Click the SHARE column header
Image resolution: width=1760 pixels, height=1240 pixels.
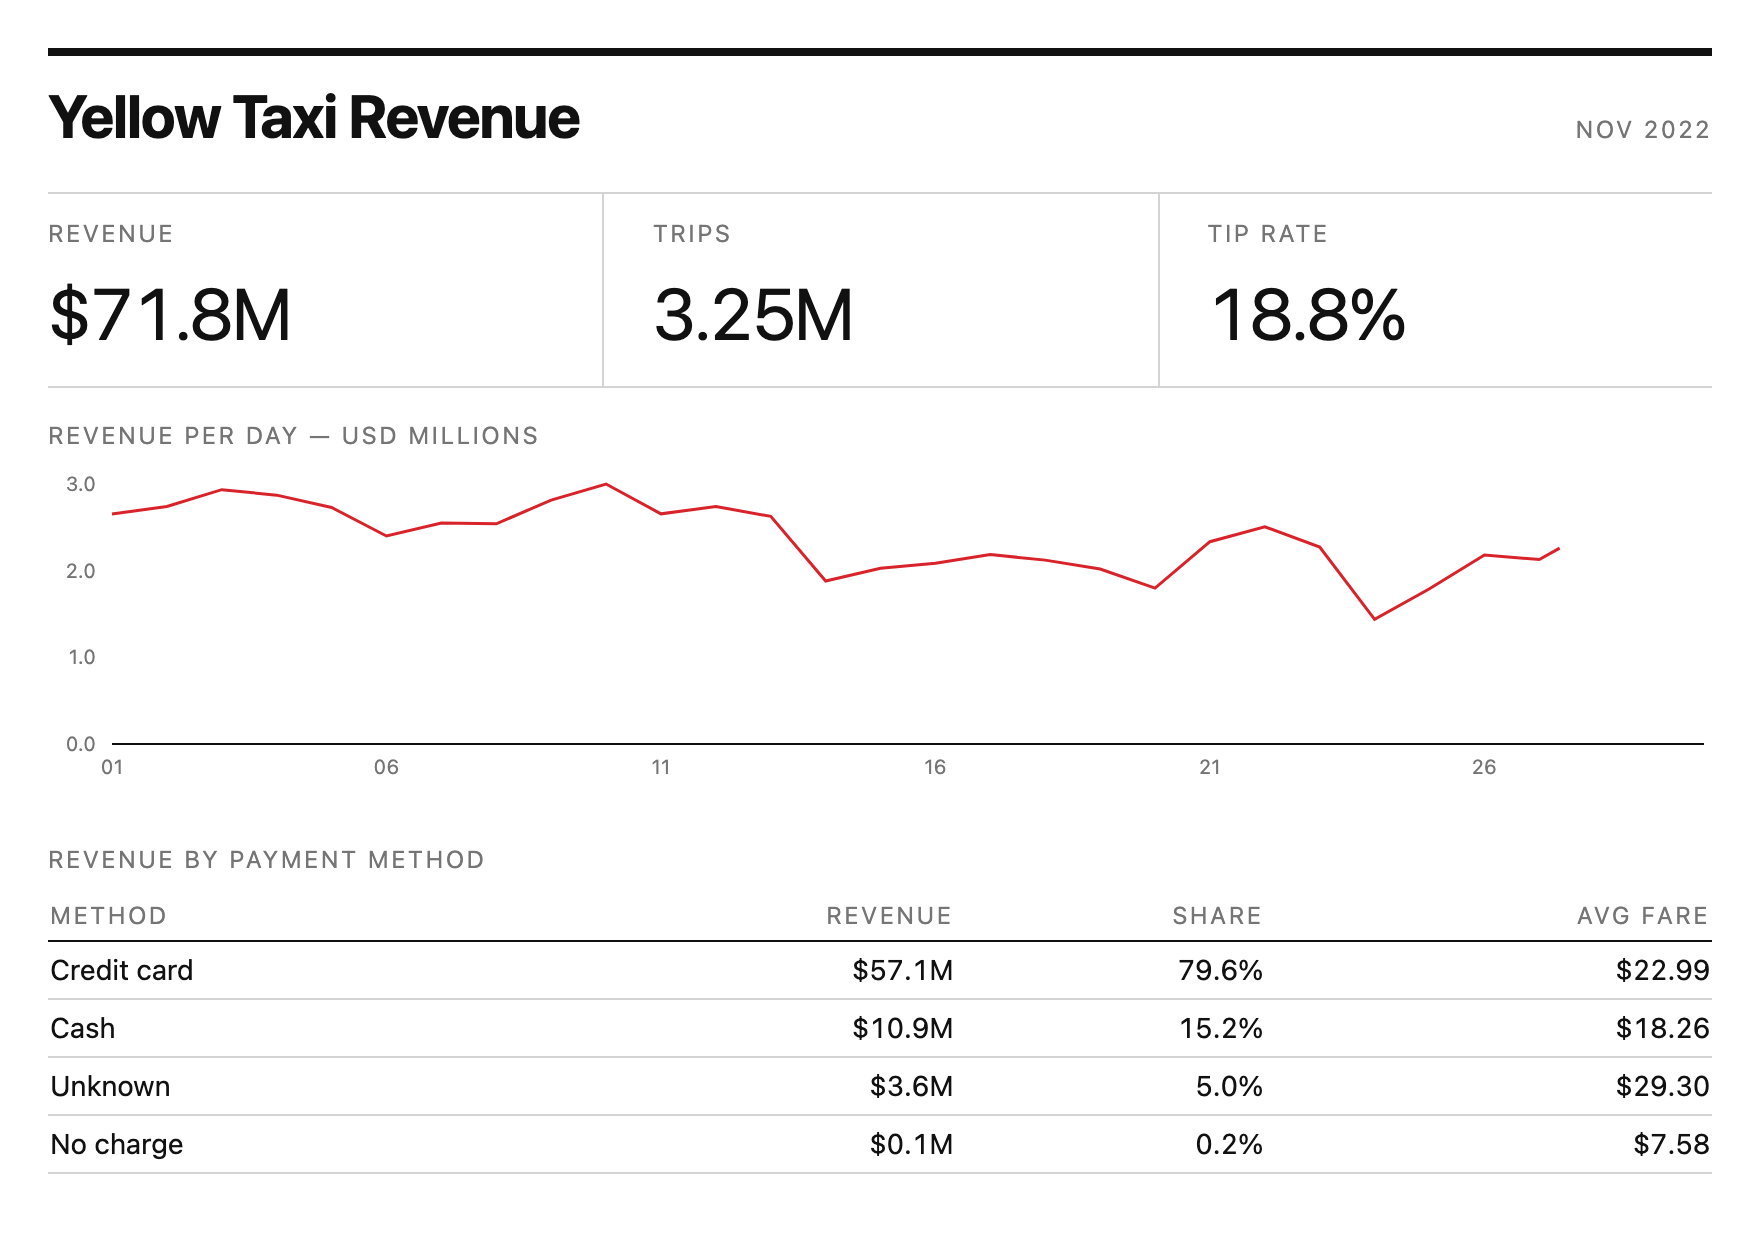pos(1217,916)
